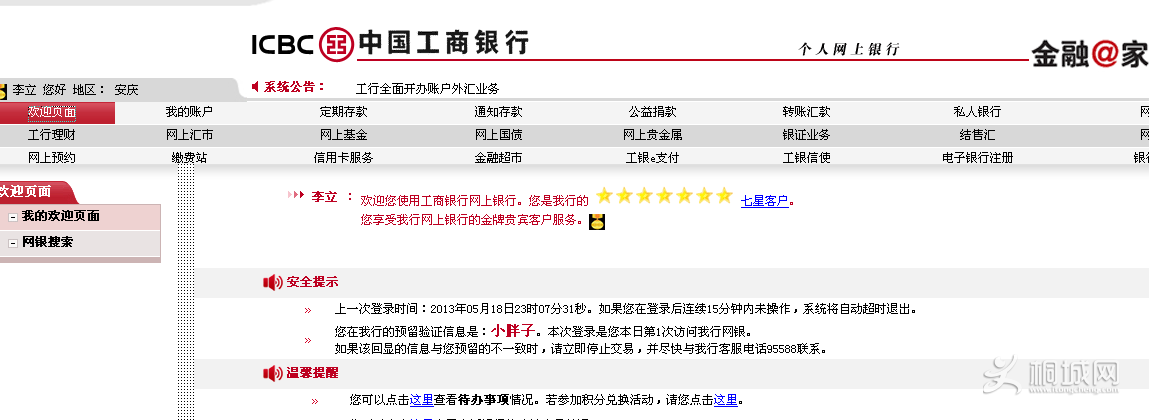Viewport: 1149px width, 420px height.
Task: Open the 网上贵金属 menu
Action: tap(652, 135)
